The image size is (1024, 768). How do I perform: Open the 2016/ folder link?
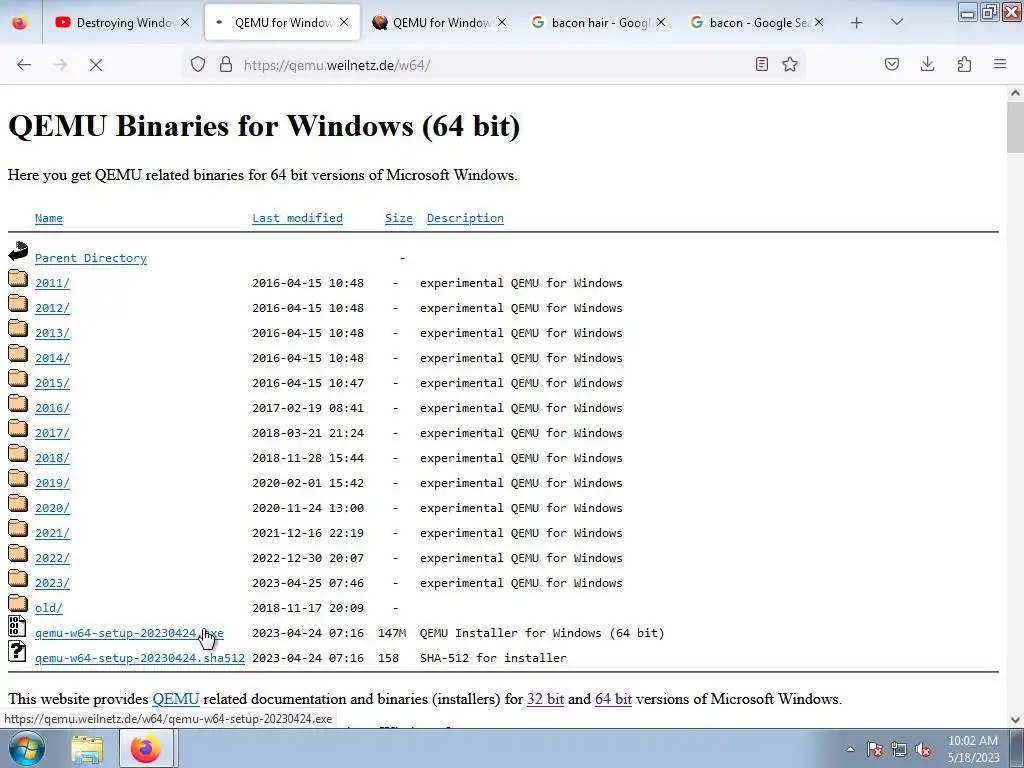pos(52,408)
